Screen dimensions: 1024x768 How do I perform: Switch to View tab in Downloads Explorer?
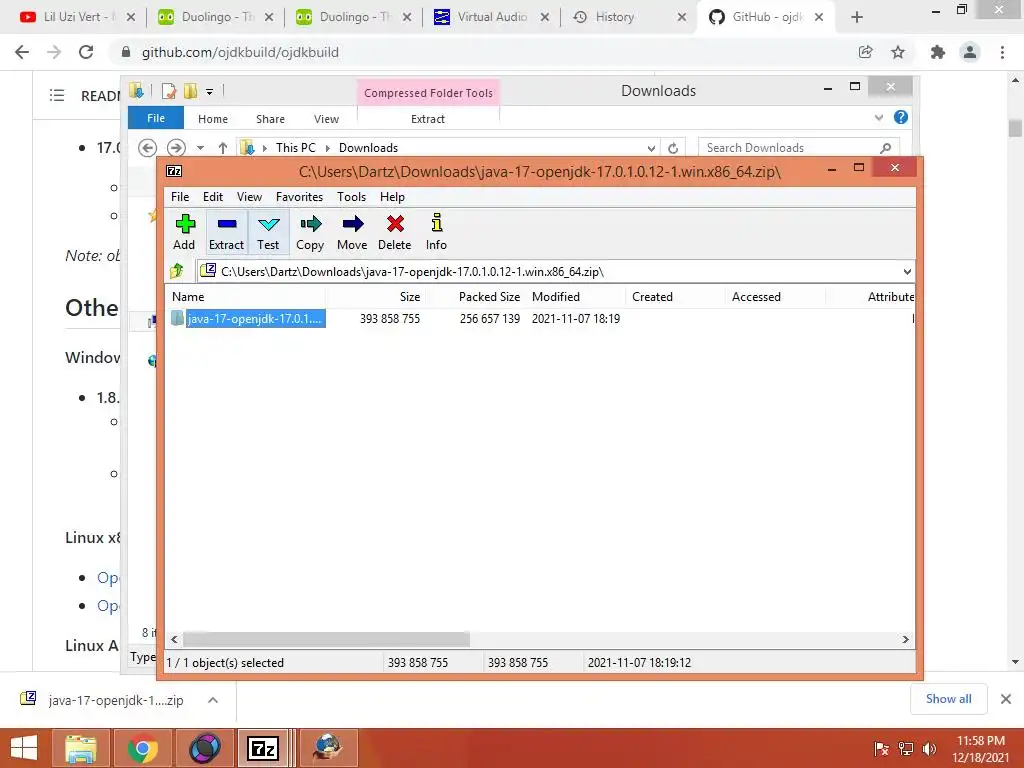click(x=326, y=119)
